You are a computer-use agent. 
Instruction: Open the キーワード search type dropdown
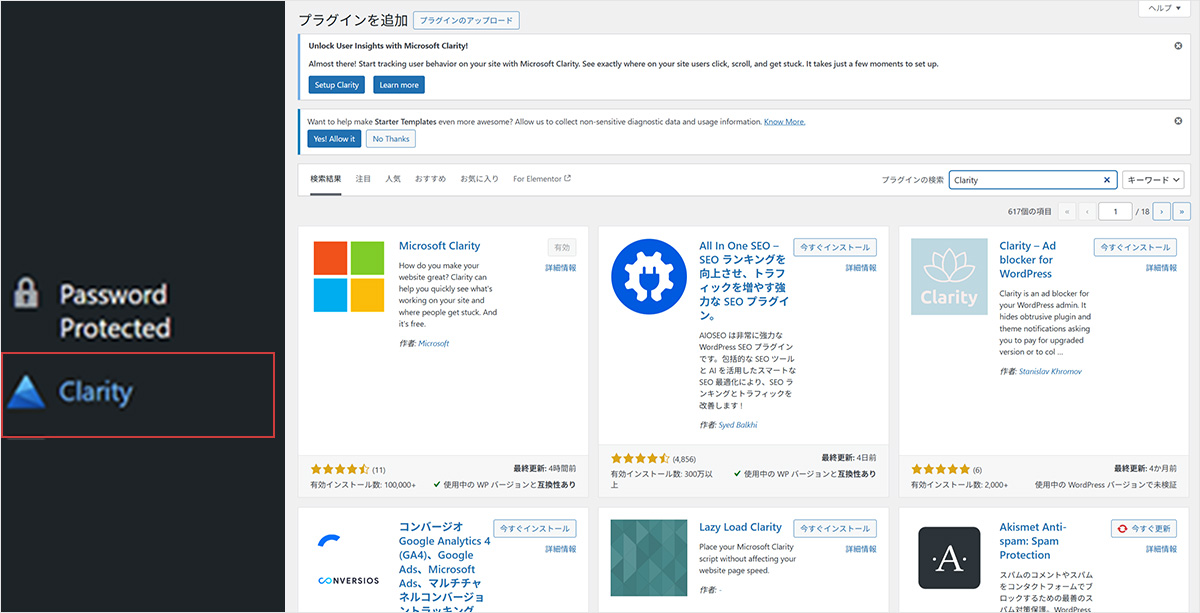tap(1153, 180)
